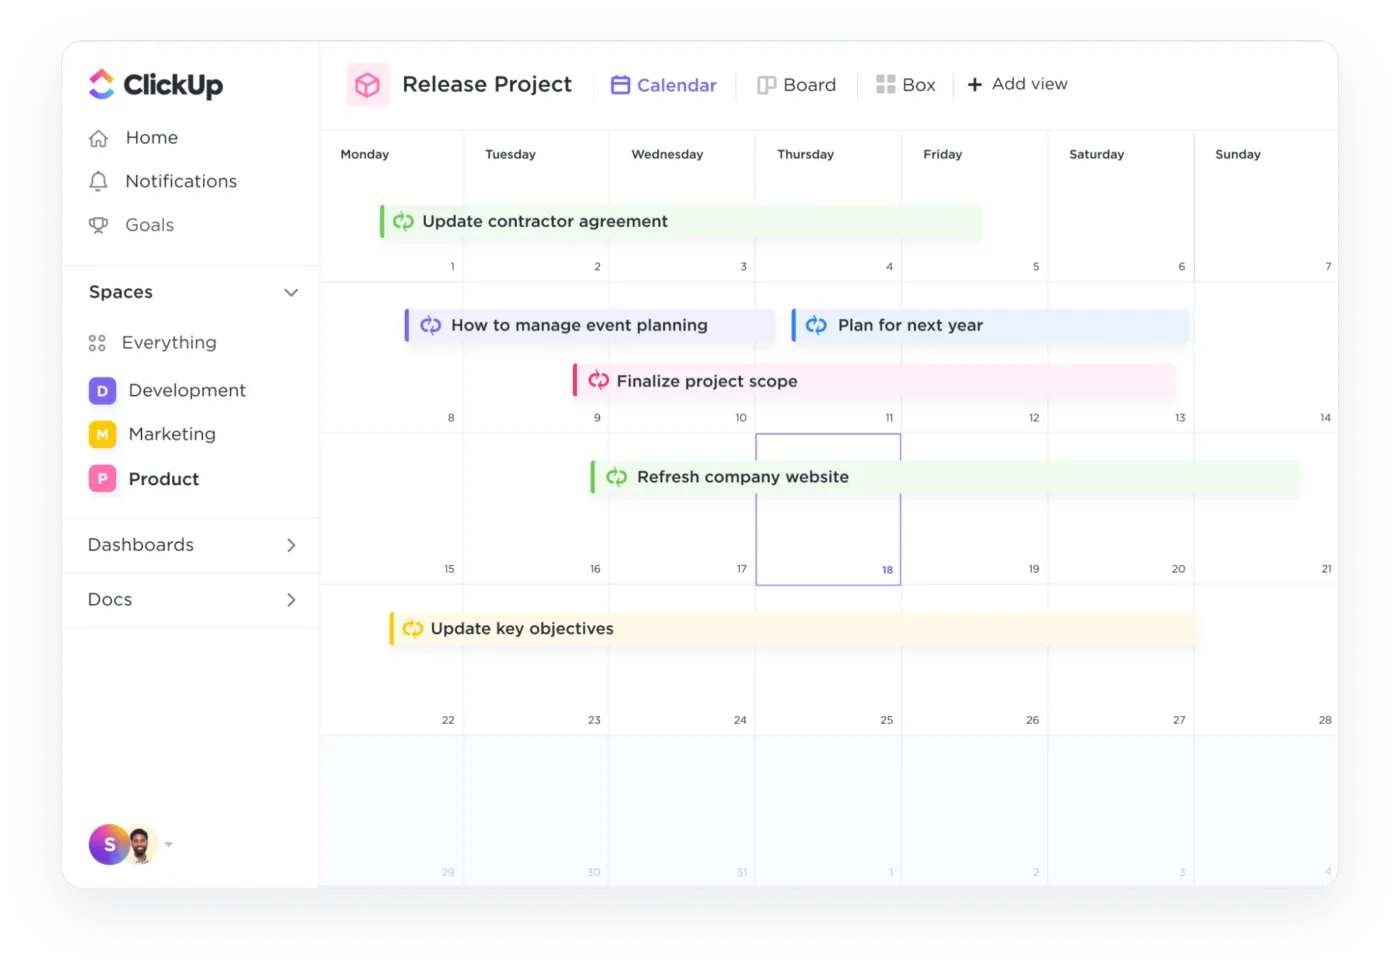
Task: Click the Saturday column header
Action: (1097, 154)
